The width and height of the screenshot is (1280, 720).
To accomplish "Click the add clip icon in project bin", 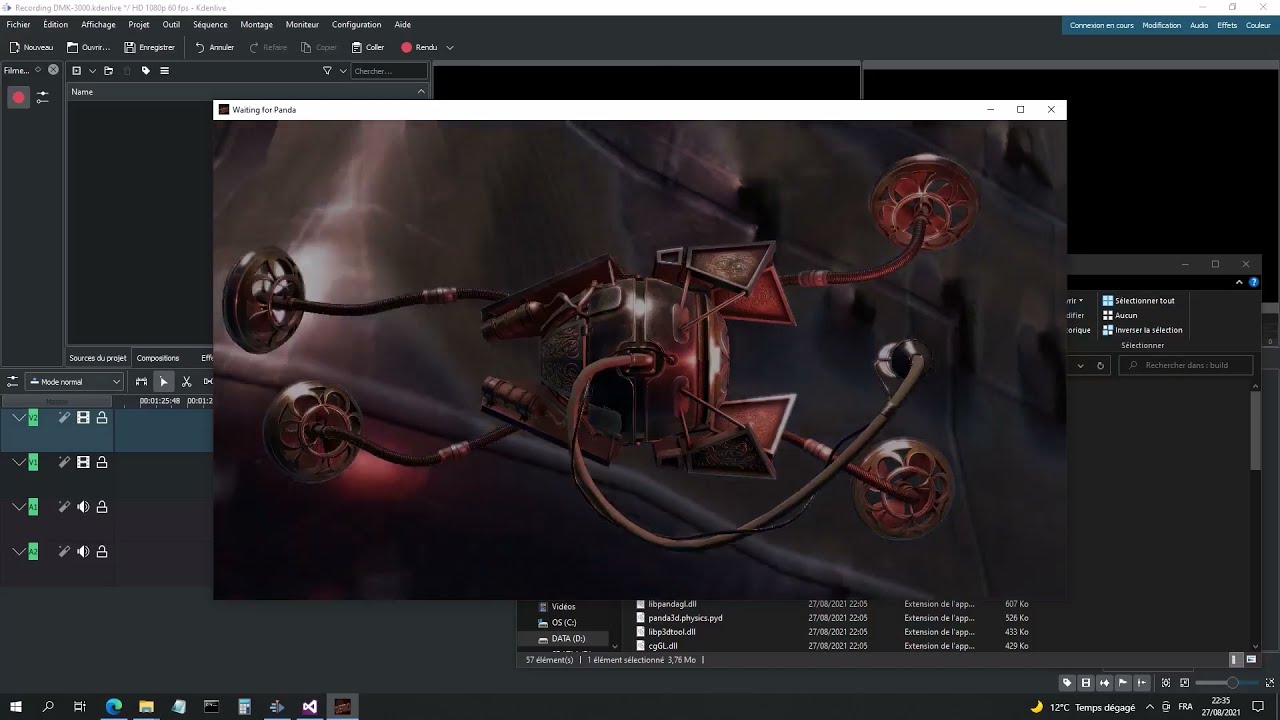I will coord(76,71).
